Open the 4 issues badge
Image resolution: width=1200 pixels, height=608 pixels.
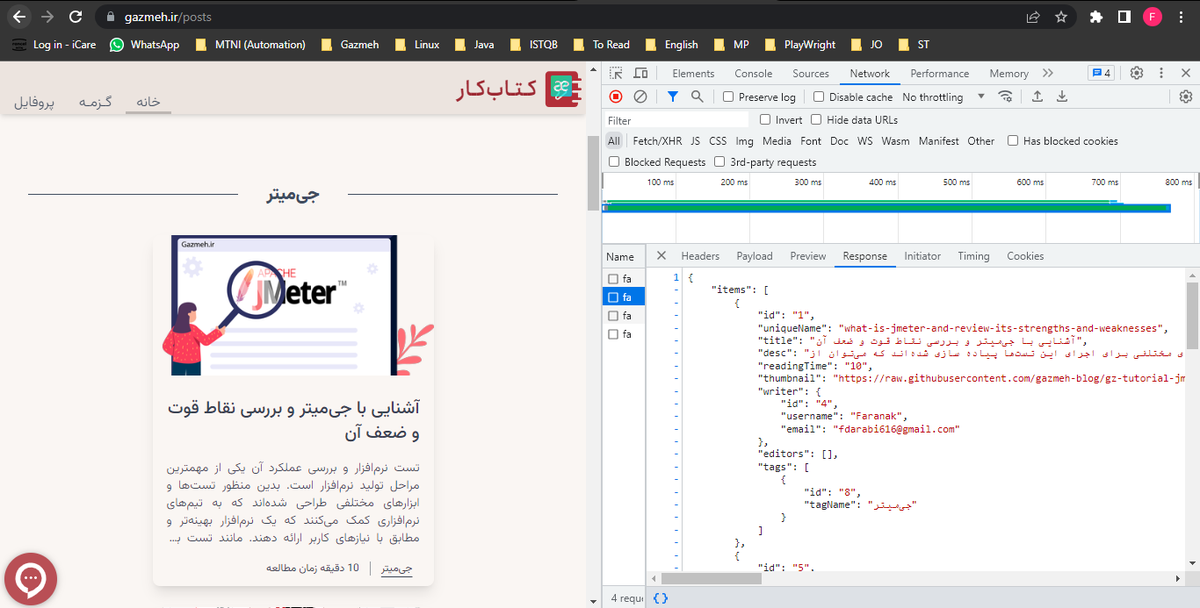1101,73
